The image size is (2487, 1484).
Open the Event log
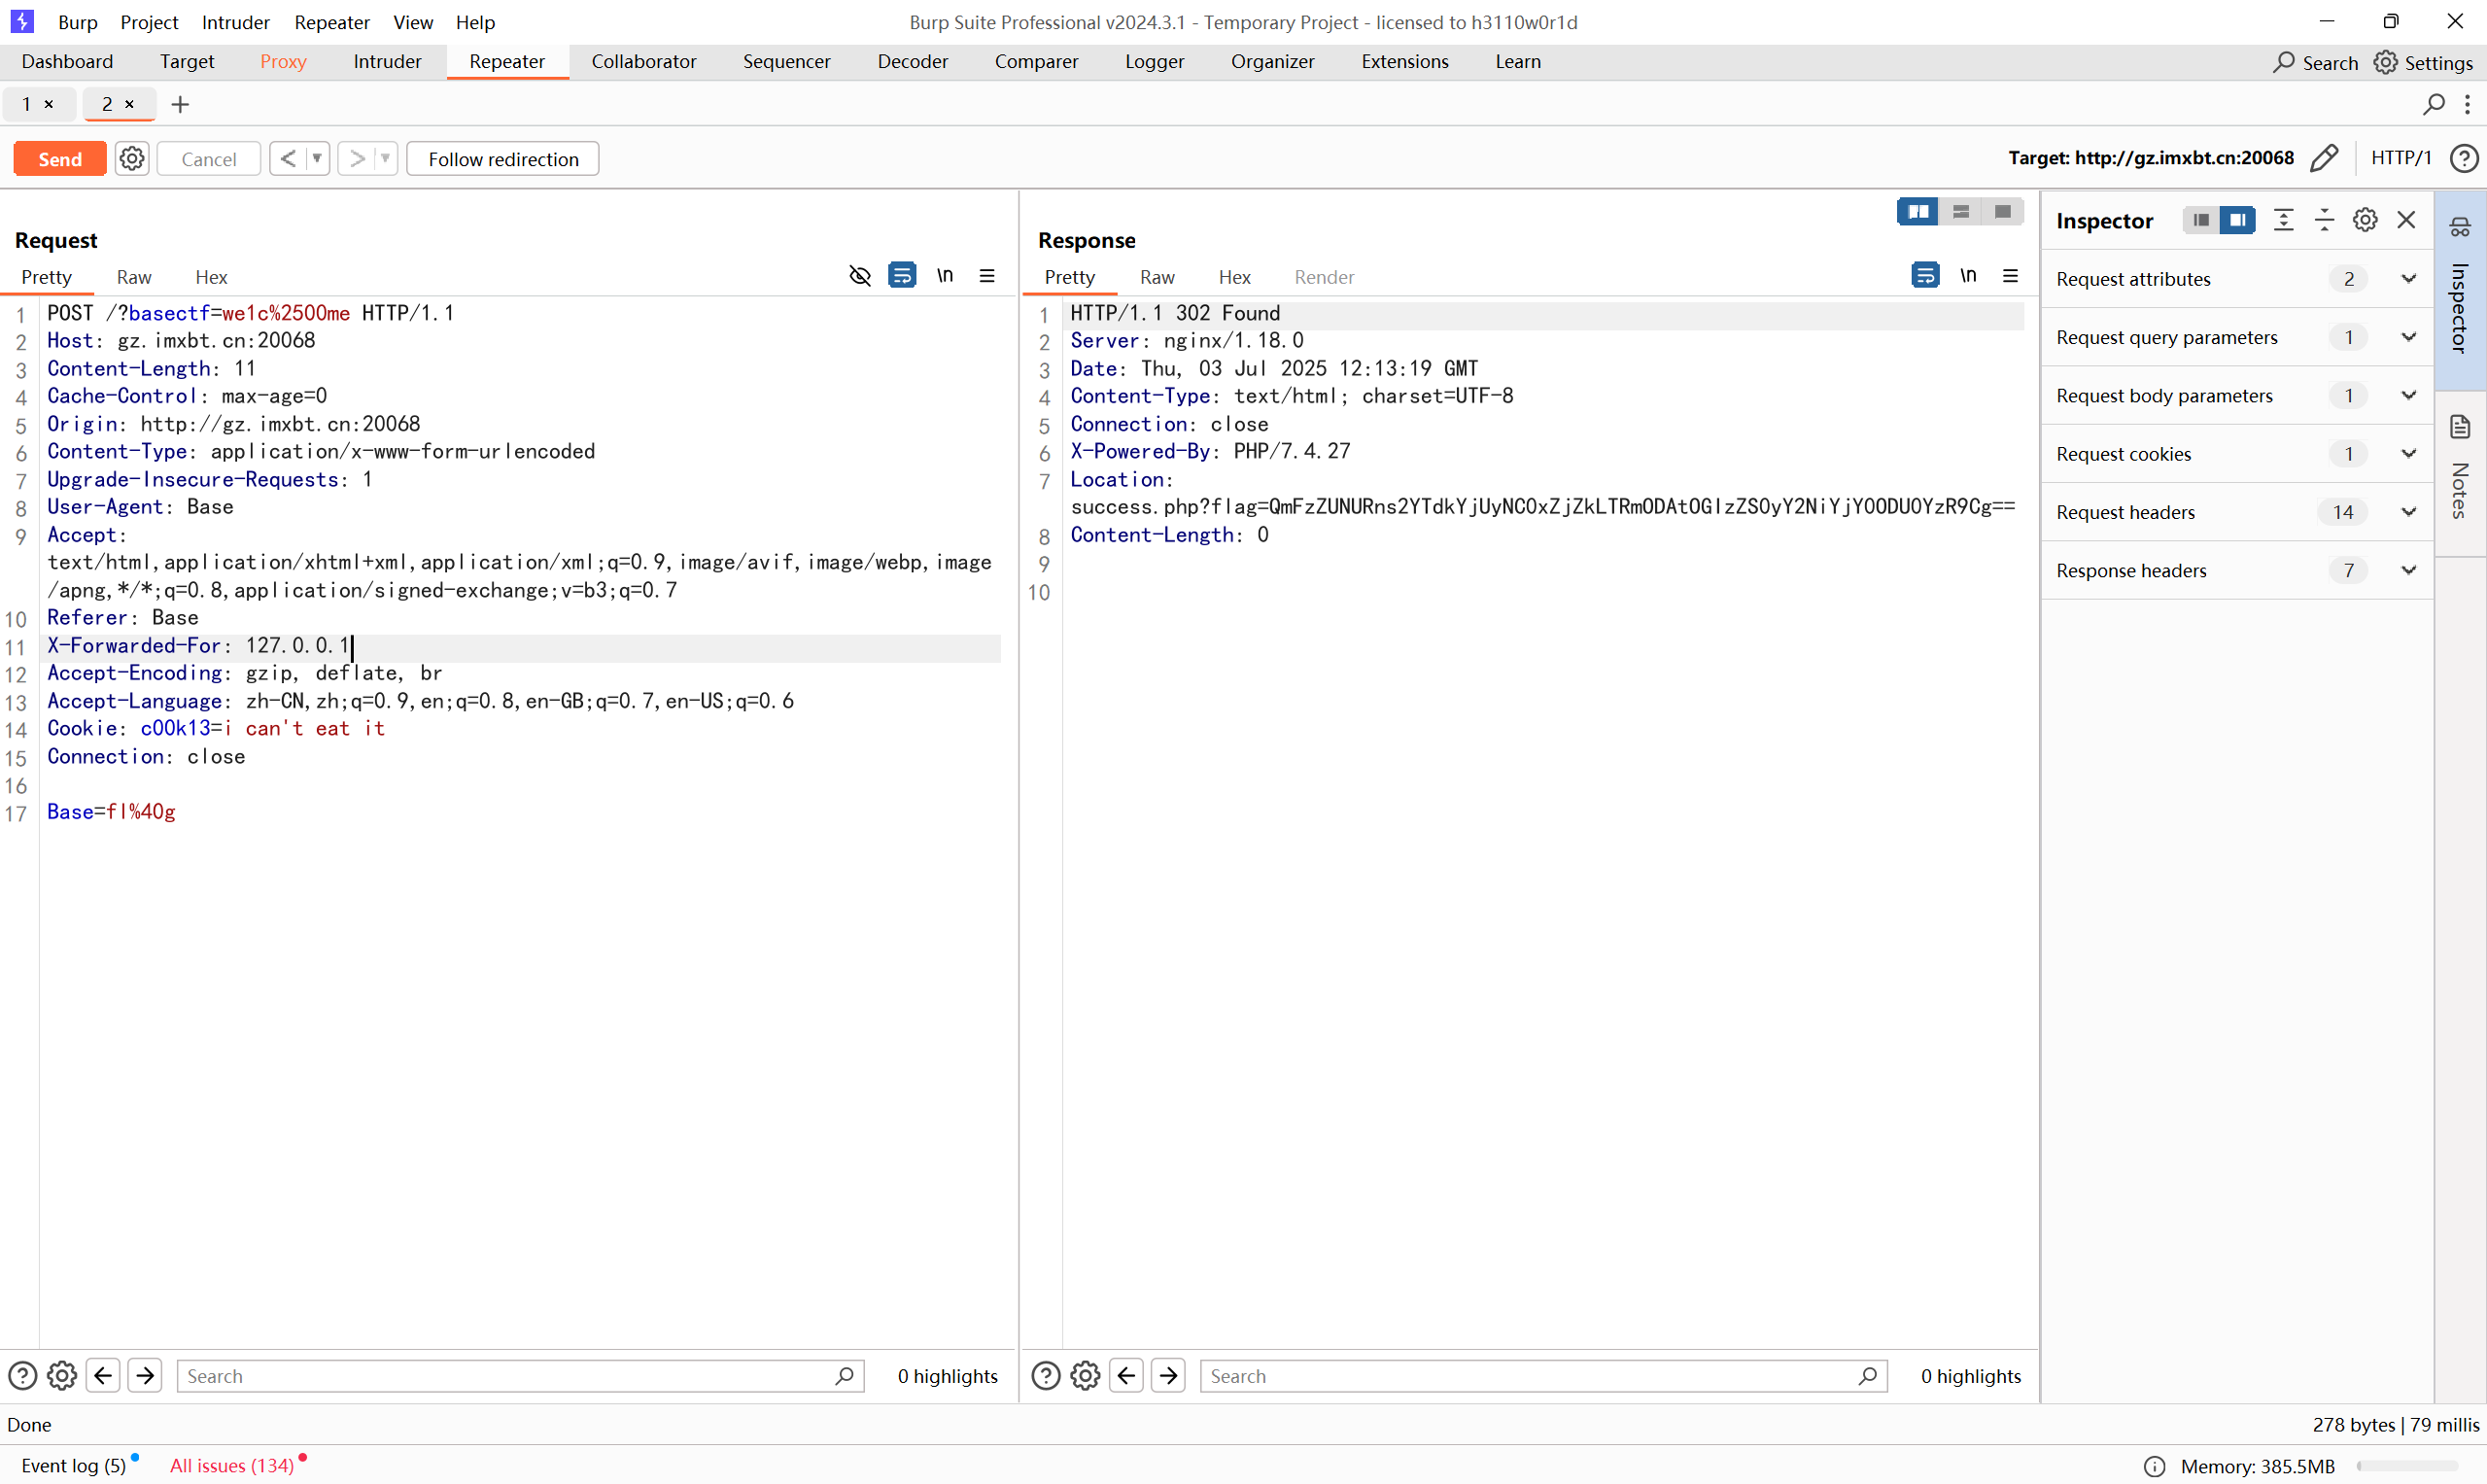click(x=74, y=1465)
